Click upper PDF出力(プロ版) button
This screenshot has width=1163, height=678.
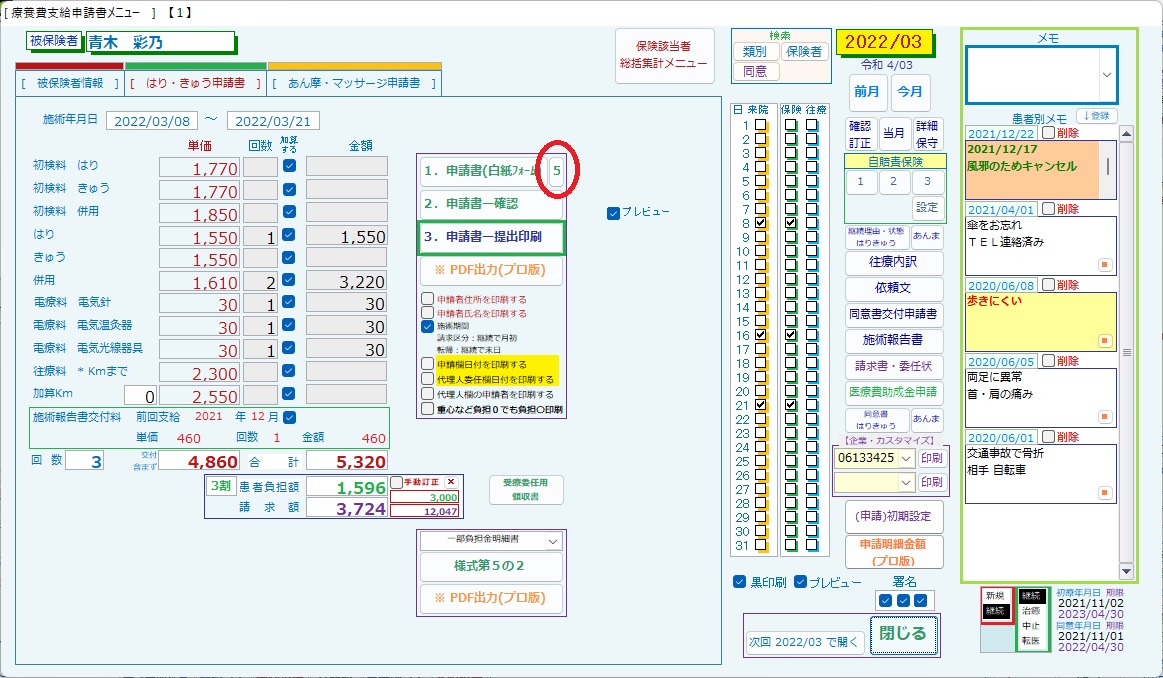tap(491, 270)
